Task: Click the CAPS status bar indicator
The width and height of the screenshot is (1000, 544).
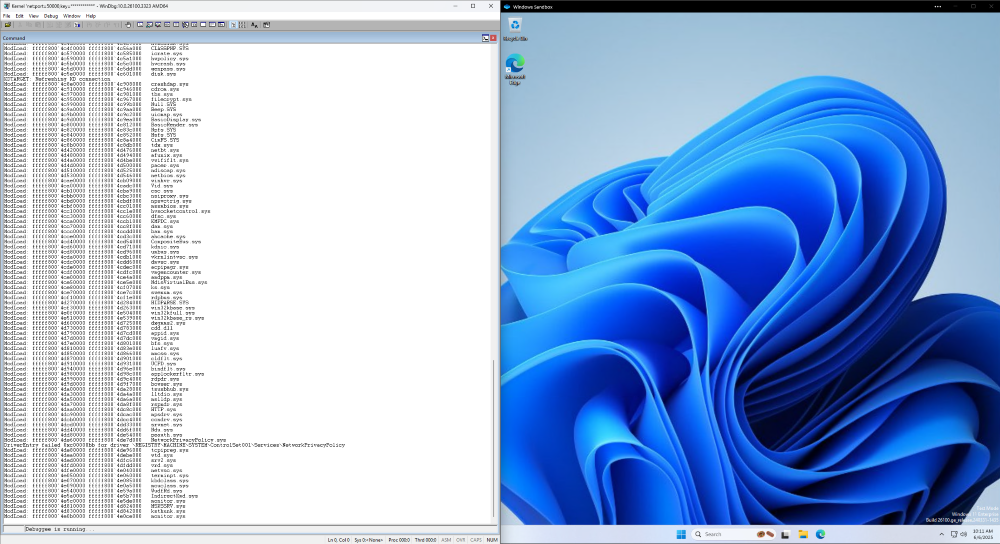Action: coord(476,540)
